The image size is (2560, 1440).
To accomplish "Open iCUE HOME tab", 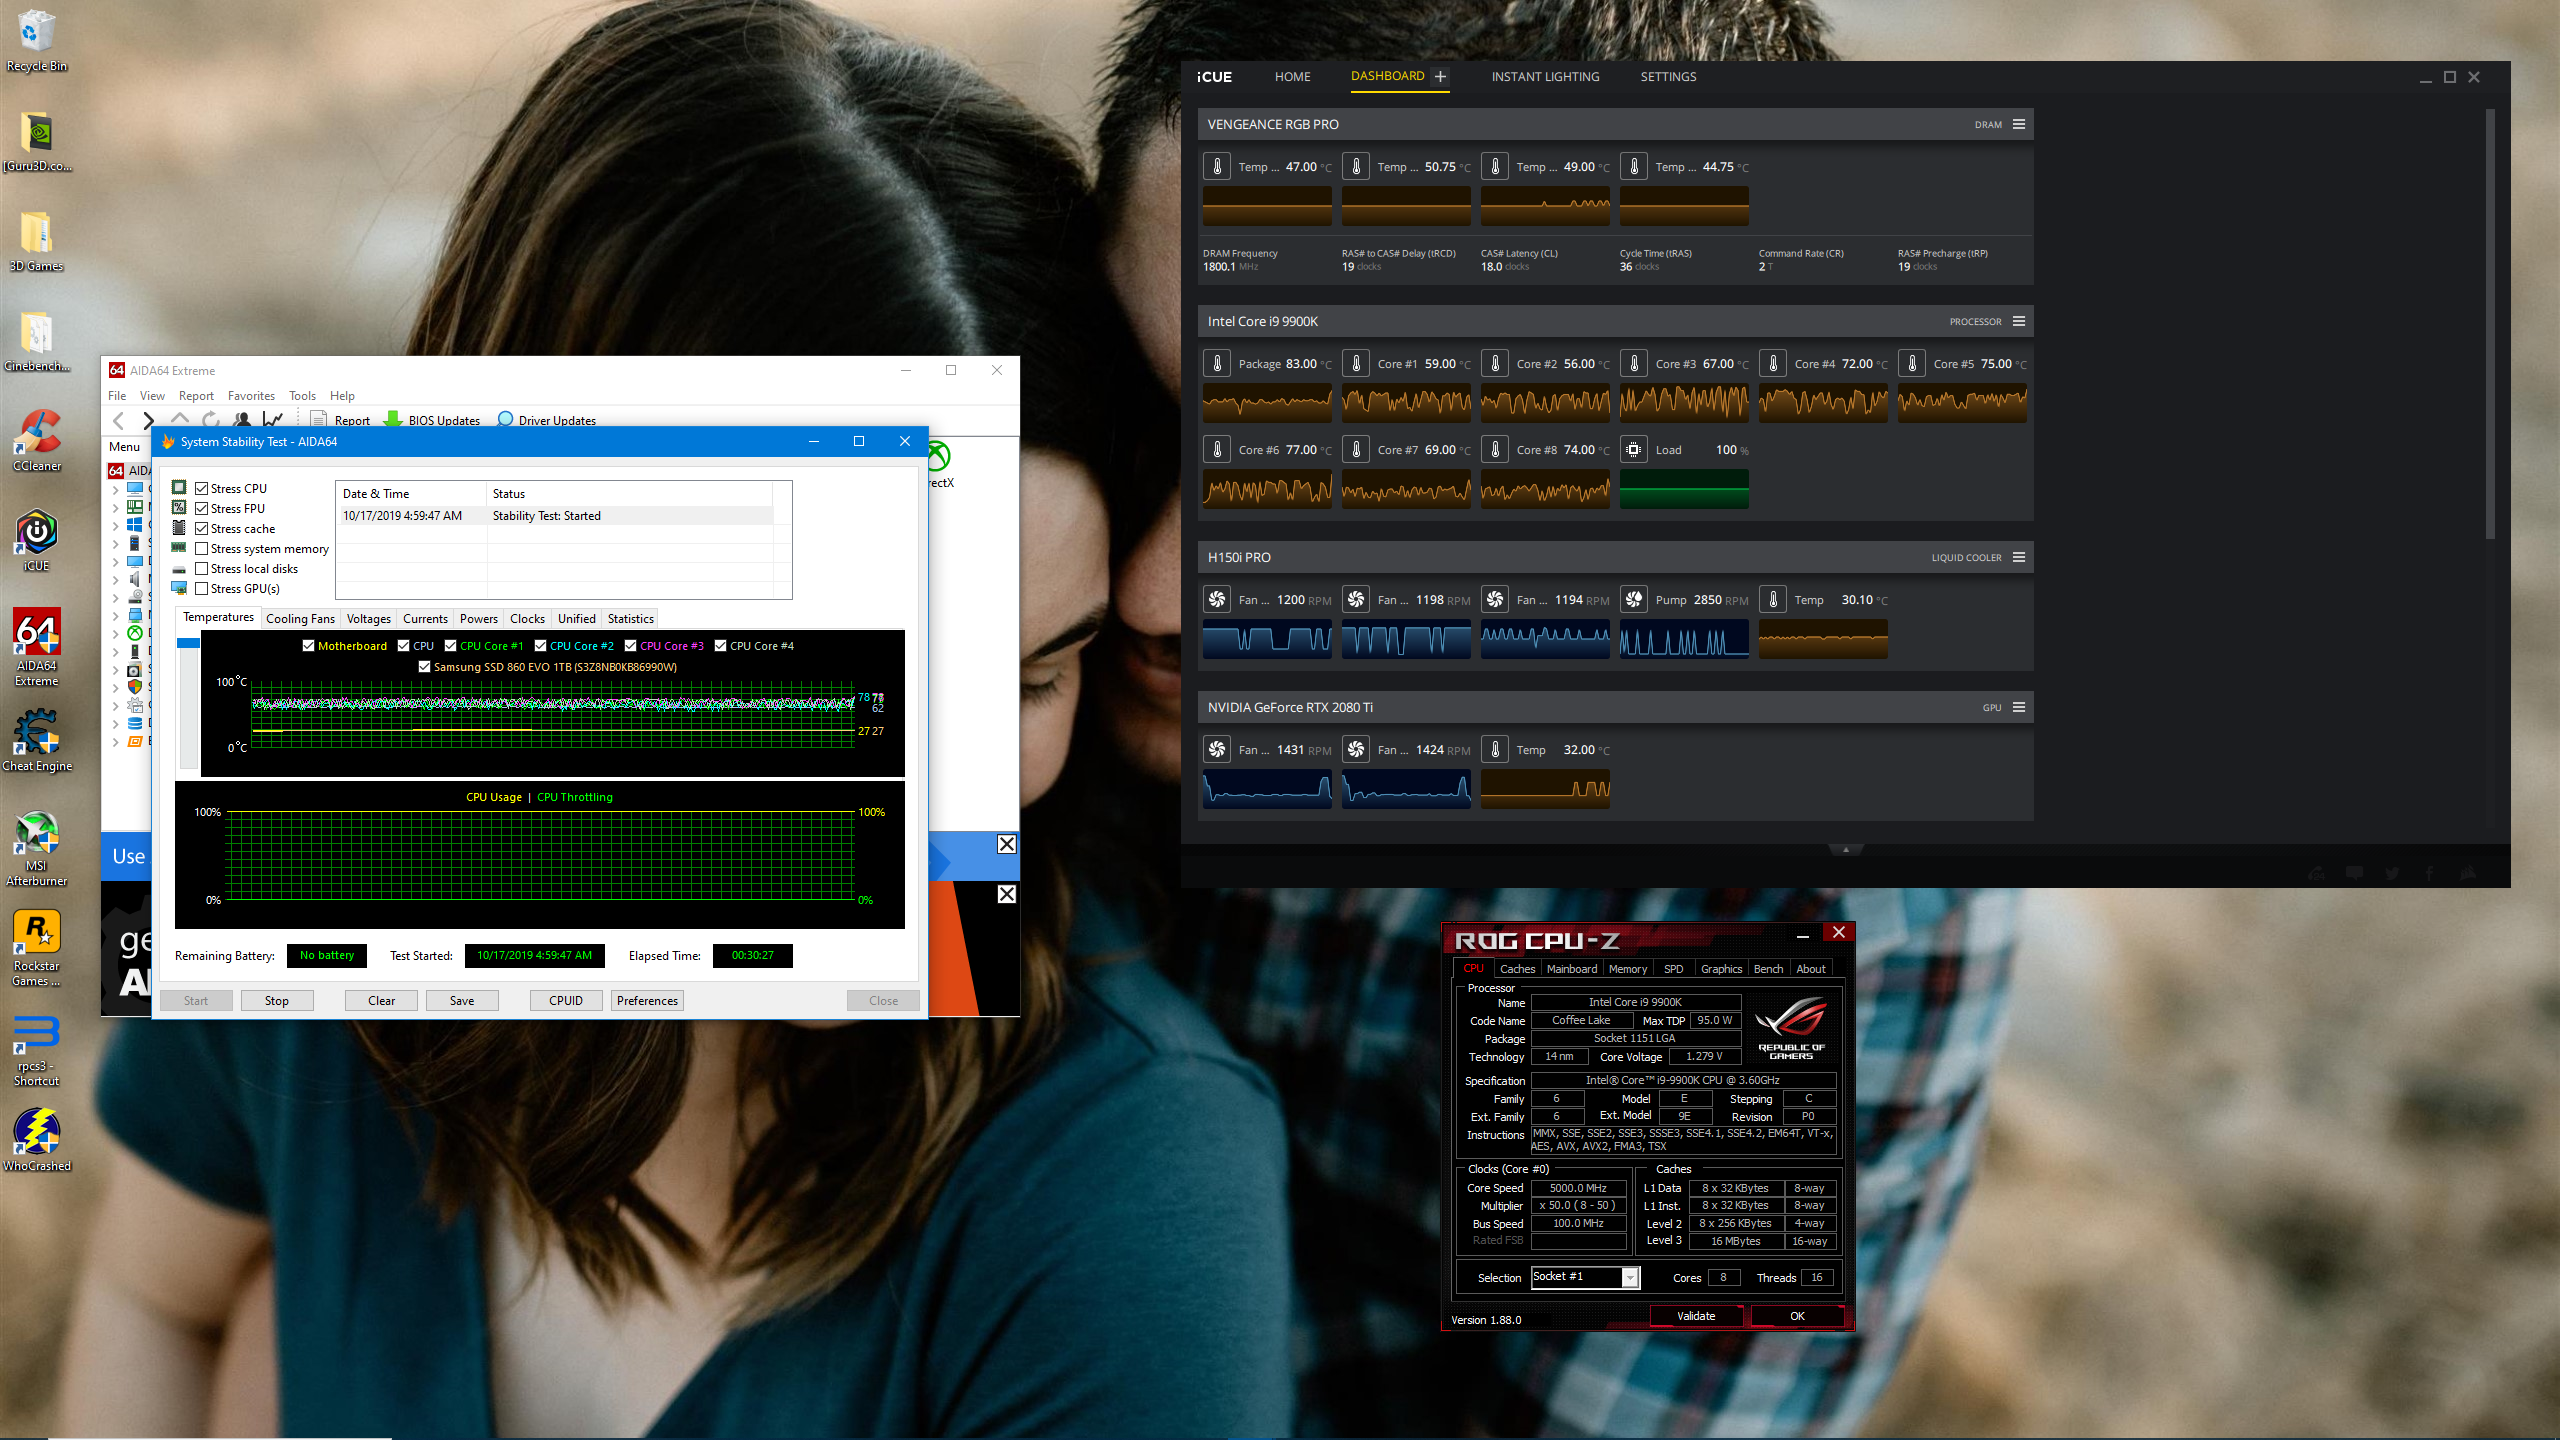I will pos(1292,77).
